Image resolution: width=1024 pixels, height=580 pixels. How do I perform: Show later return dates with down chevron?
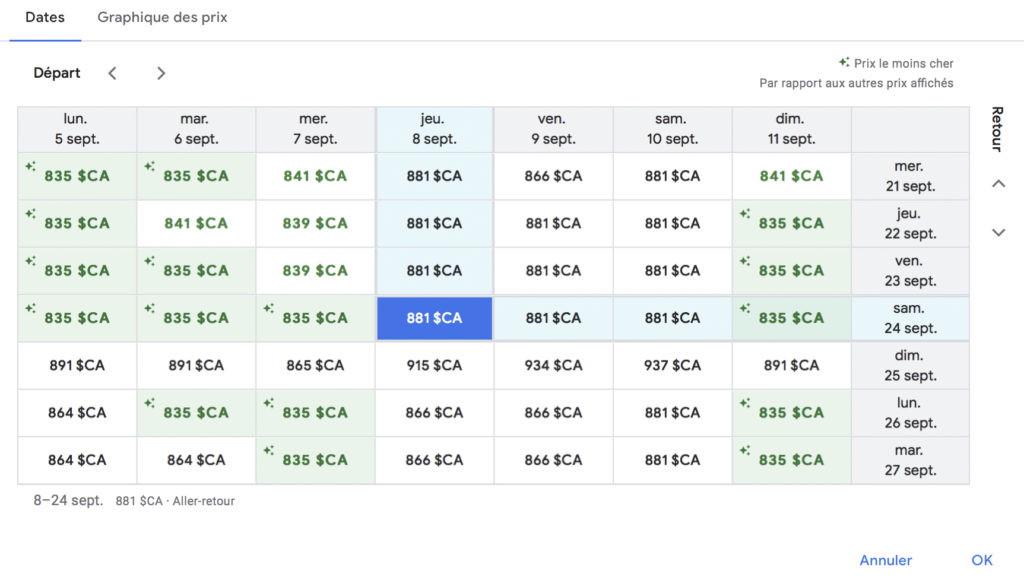pos(997,232)
